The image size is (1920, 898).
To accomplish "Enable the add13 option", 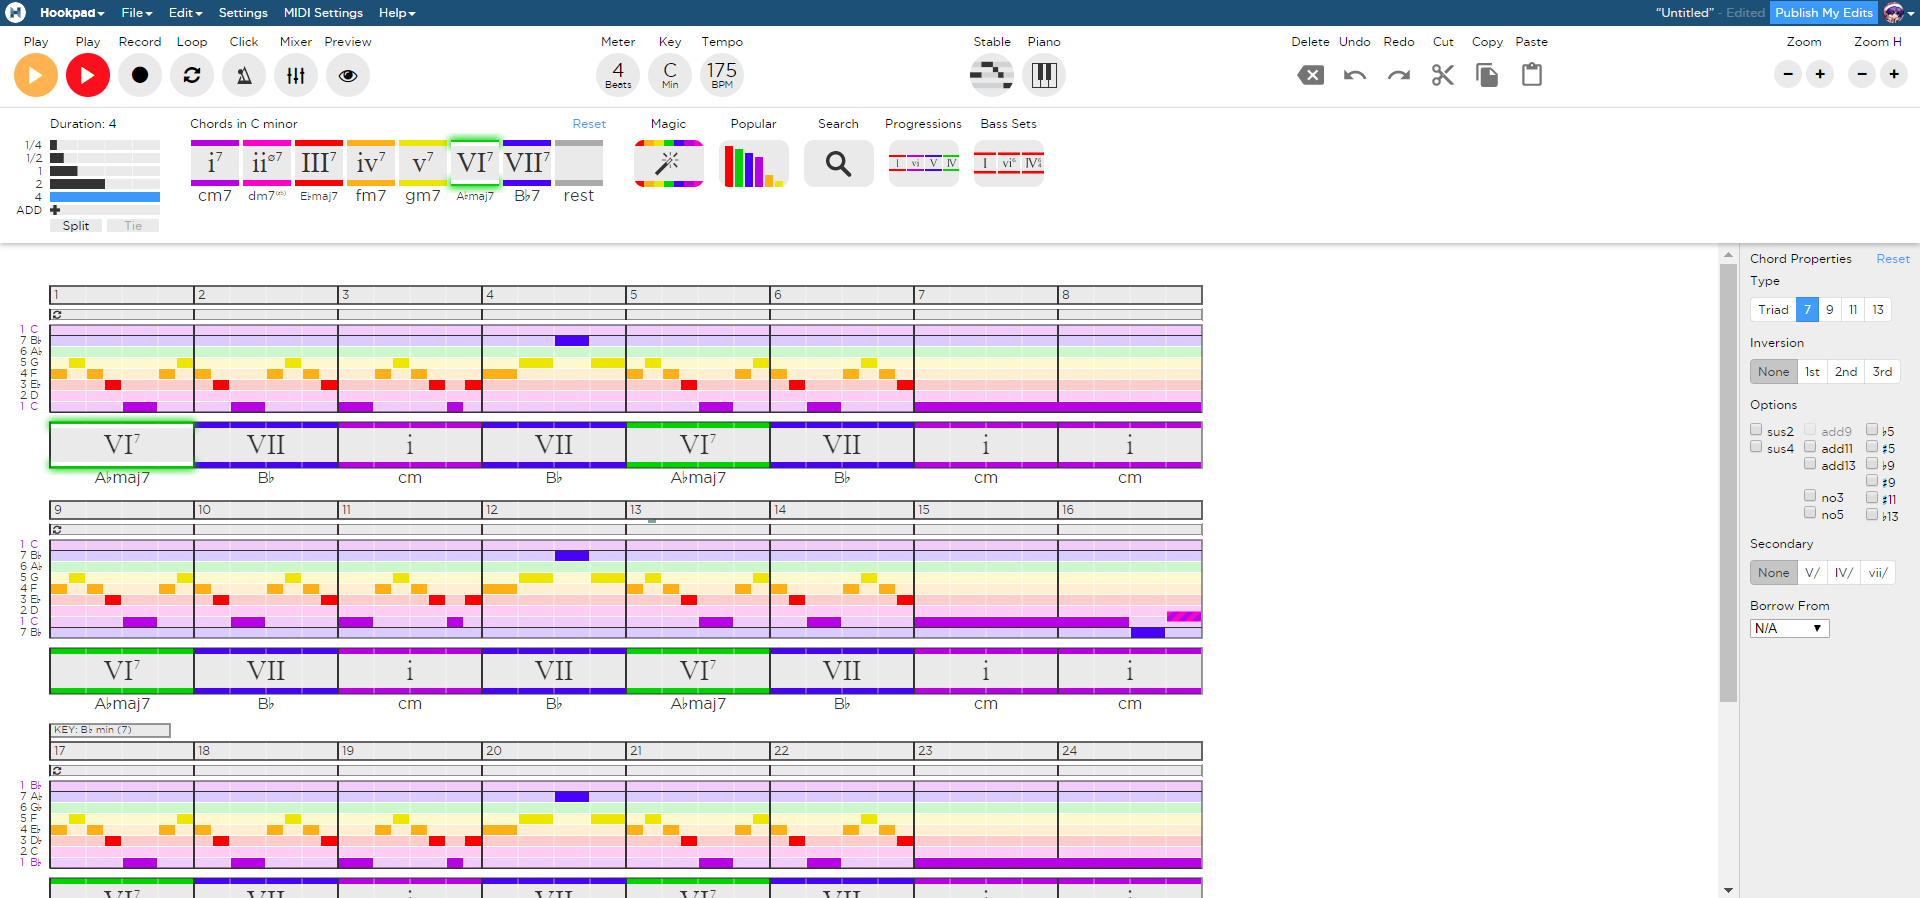I will point(1810,464).
